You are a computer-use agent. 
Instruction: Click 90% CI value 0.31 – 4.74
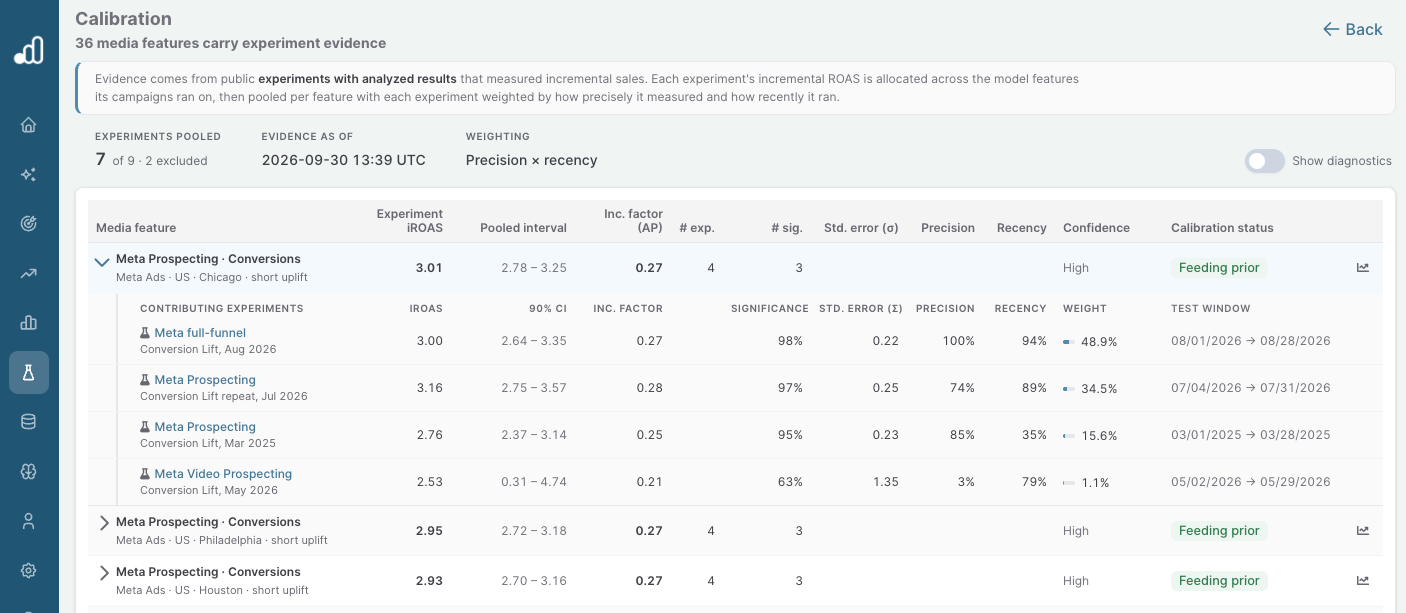click(534, 482)
